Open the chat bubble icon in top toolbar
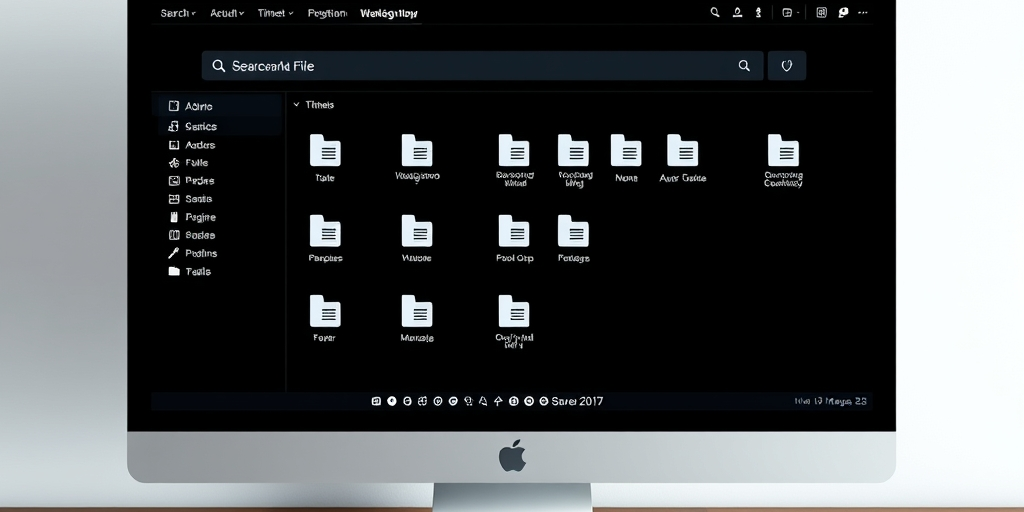1024x512 pixels. [x=843, y=12]
